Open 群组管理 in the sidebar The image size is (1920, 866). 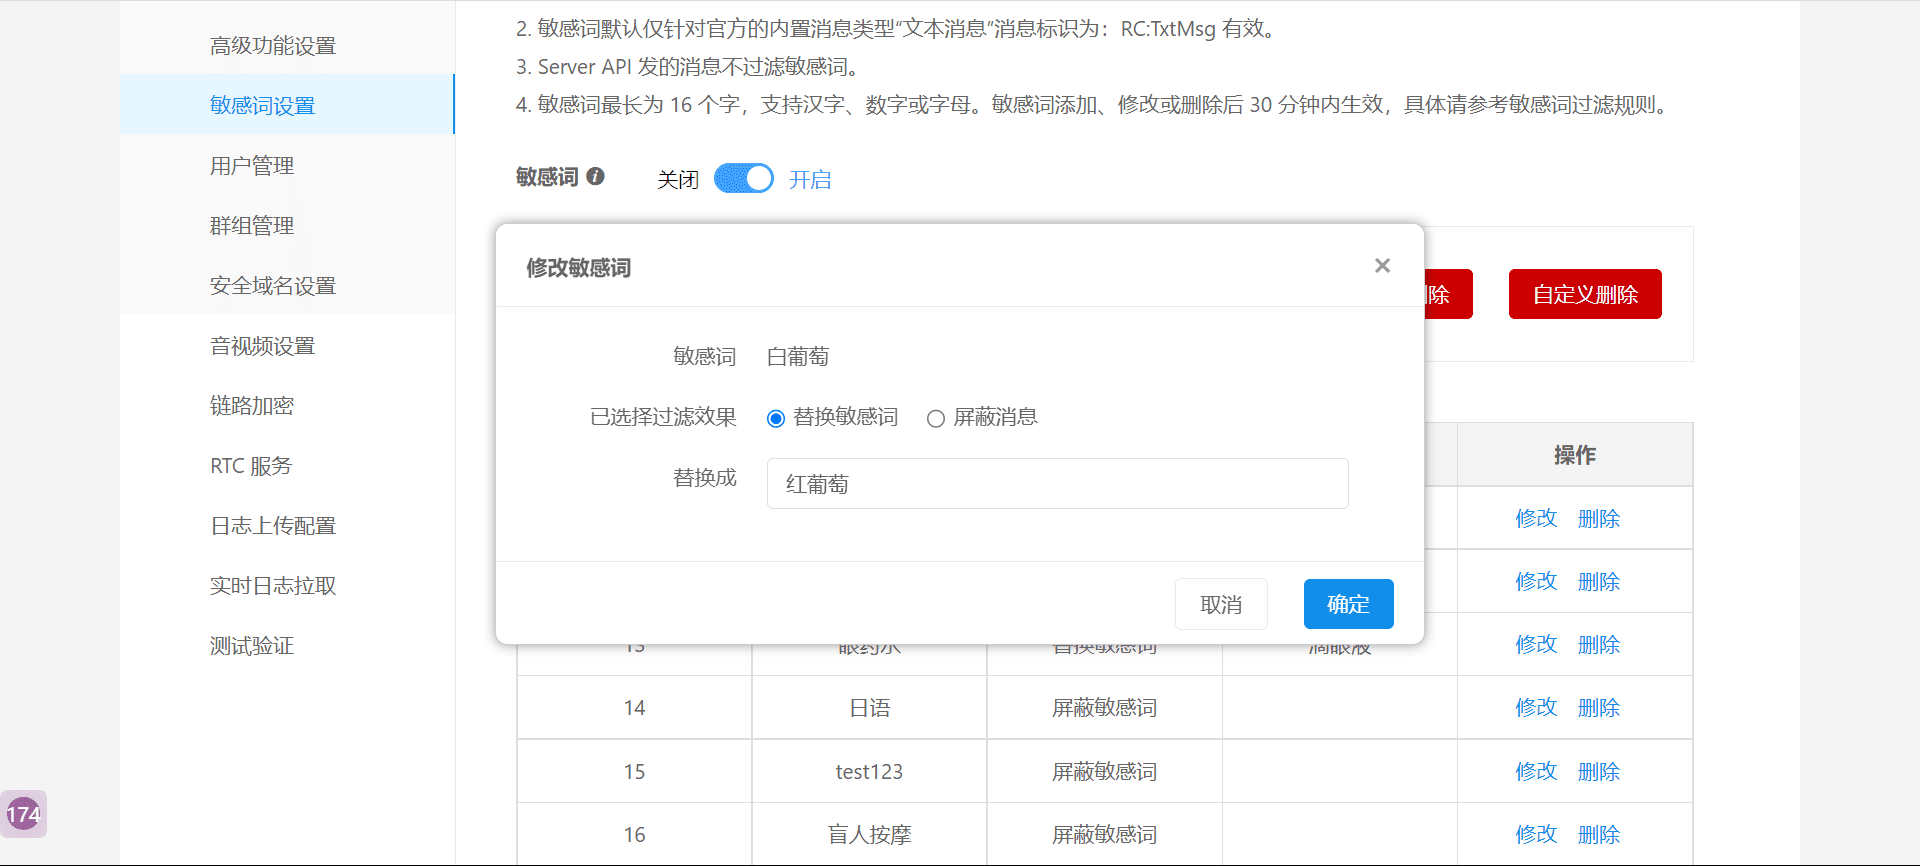tap(252, 225)
